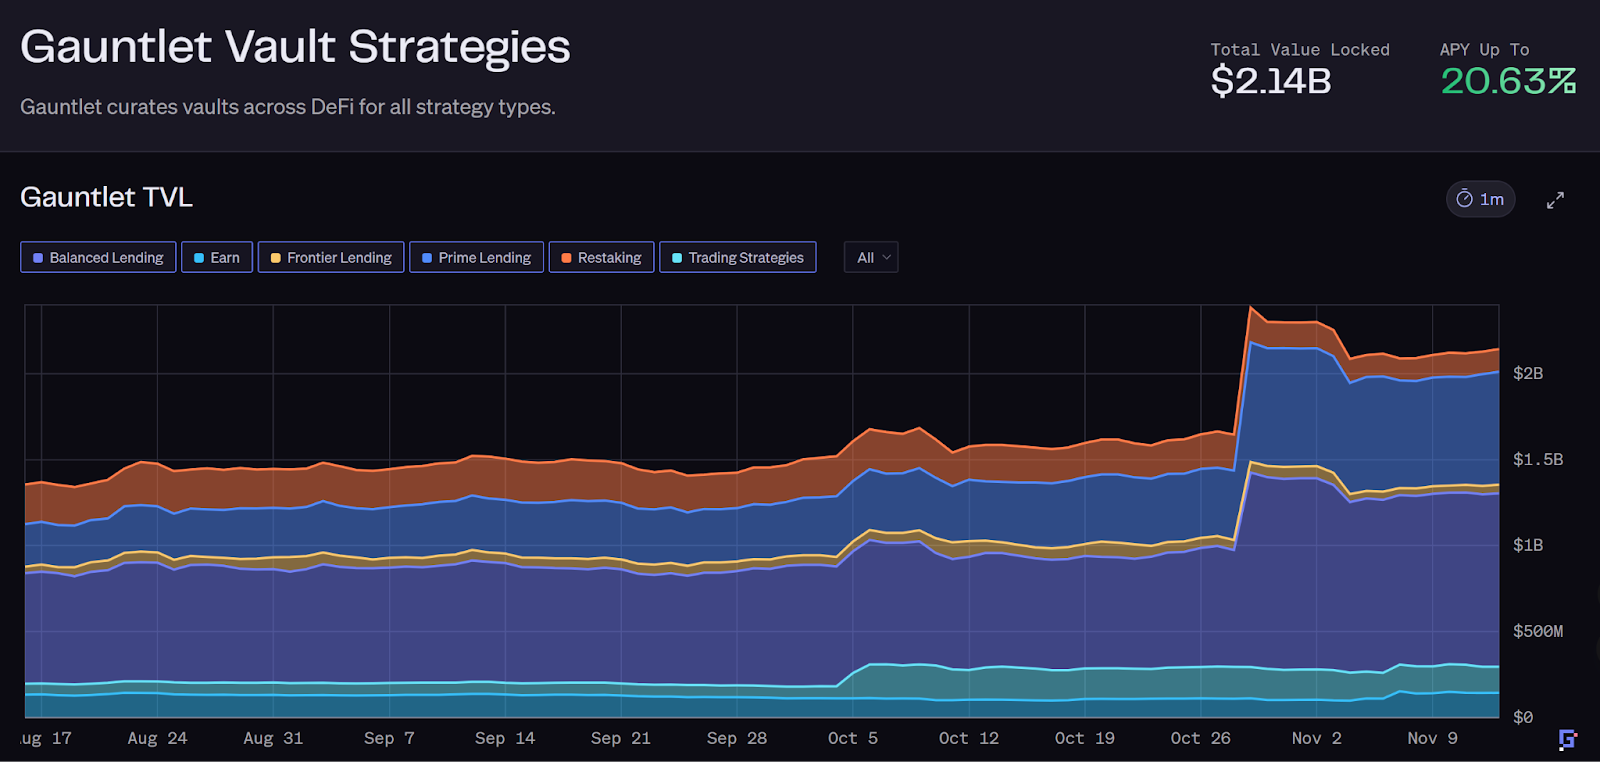
Task: Click the TVL peak near Oct 26 spike
Action: pyautogui.click(x=1251, y=308)
